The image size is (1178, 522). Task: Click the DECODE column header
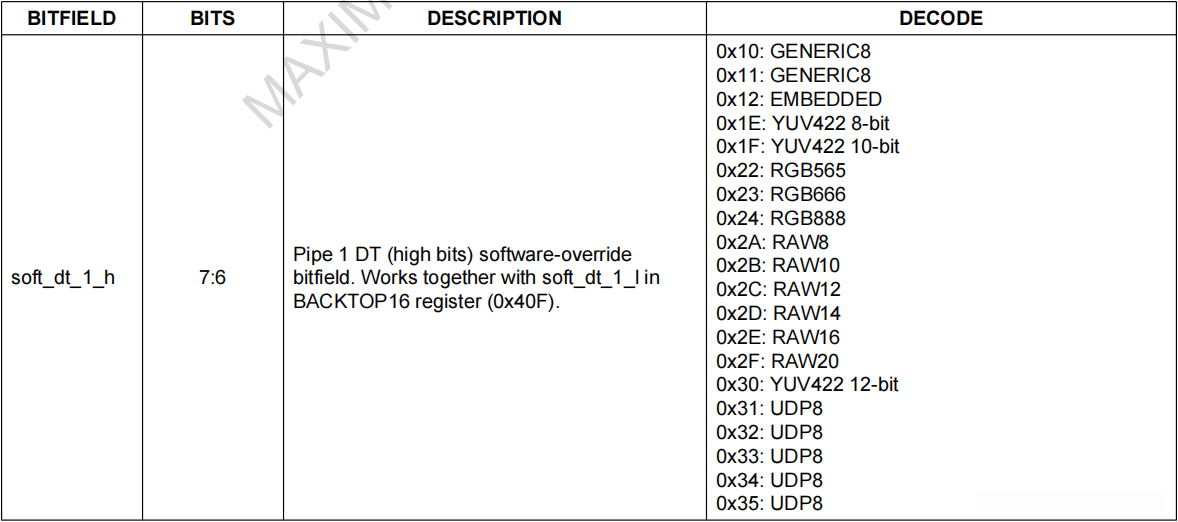pyautogui.click(x=940, y=18)
